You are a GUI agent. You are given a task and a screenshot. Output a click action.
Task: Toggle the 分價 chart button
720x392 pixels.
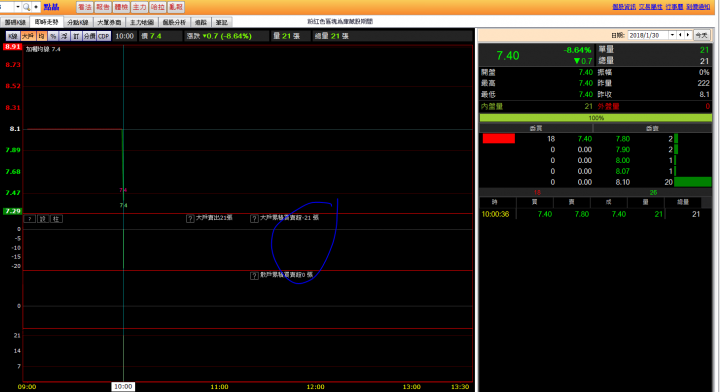pos(90,36)
